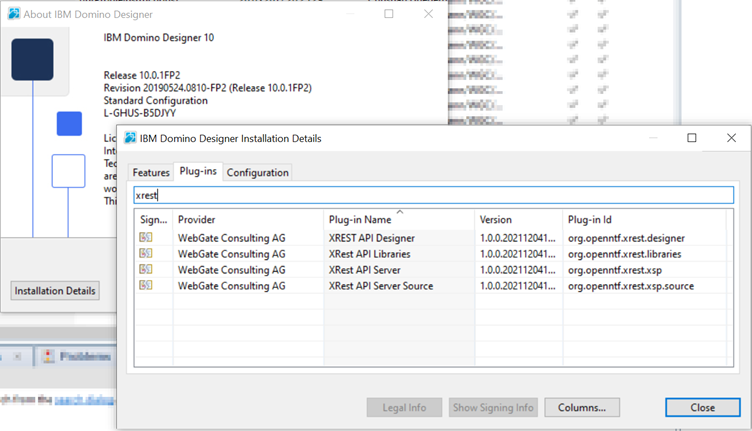Click Domino Designer icon in About window title bar
This screenshot has width=752, height=431.
point(14,14)
